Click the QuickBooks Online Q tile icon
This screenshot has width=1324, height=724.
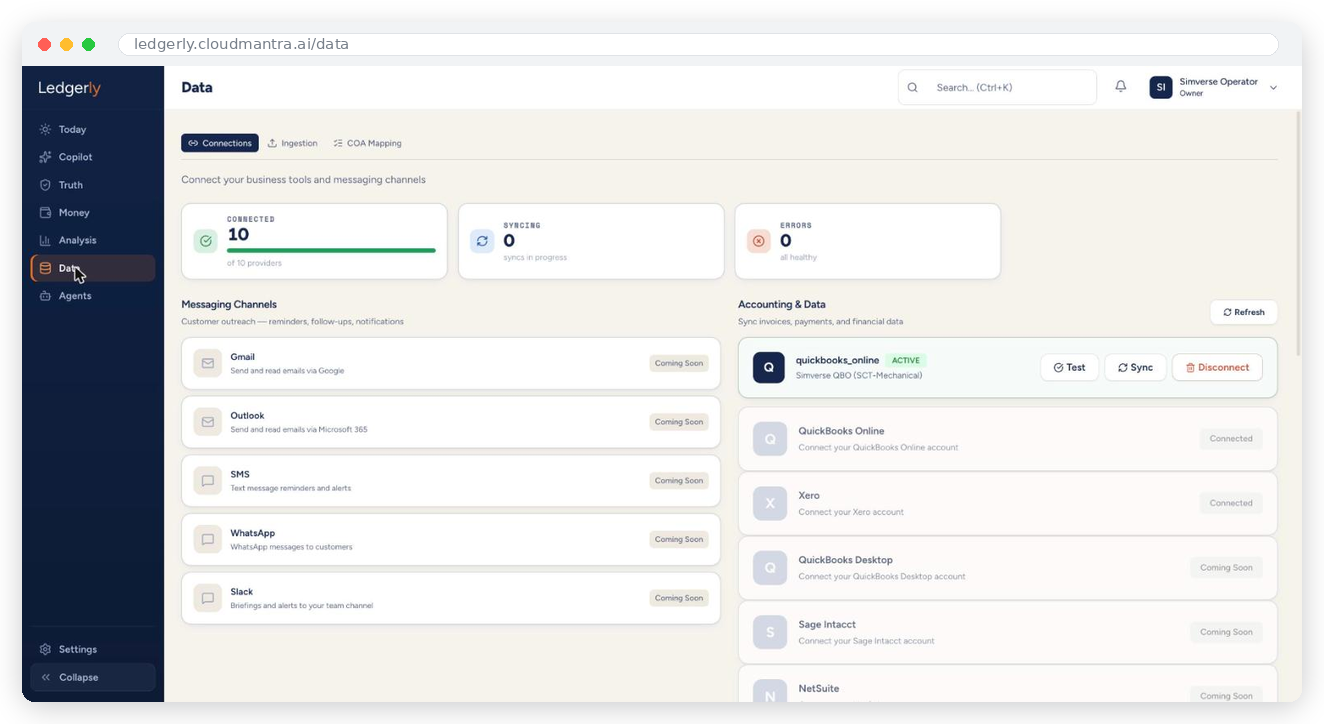pyautogui.click(x=770, y=439)
